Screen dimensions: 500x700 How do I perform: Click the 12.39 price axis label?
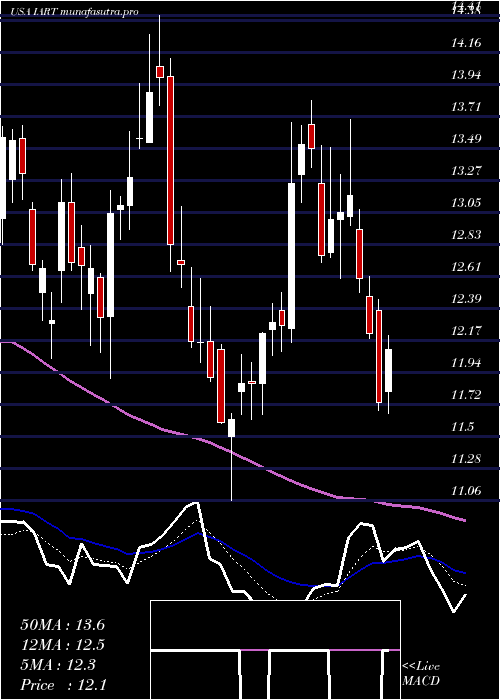pos(466,299)
